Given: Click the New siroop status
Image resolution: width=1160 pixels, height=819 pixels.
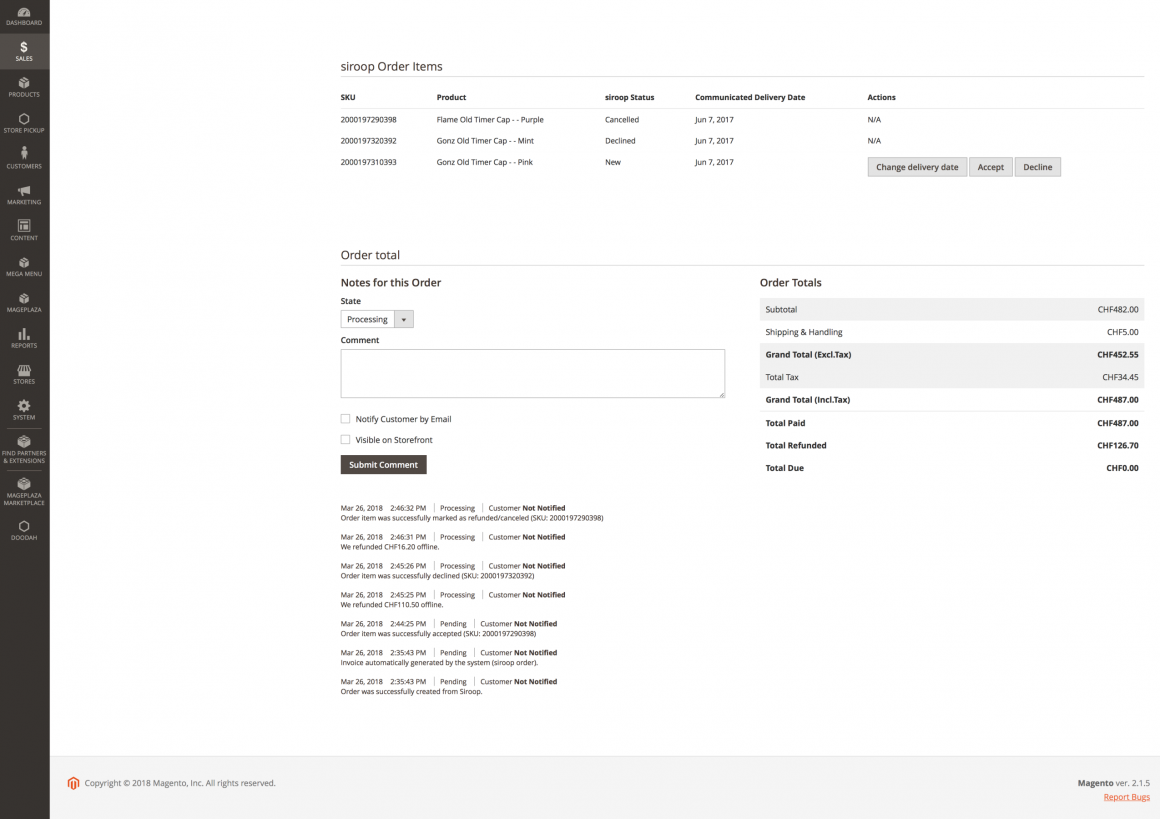Looking at the screenshot, I should tap(613, 162).
